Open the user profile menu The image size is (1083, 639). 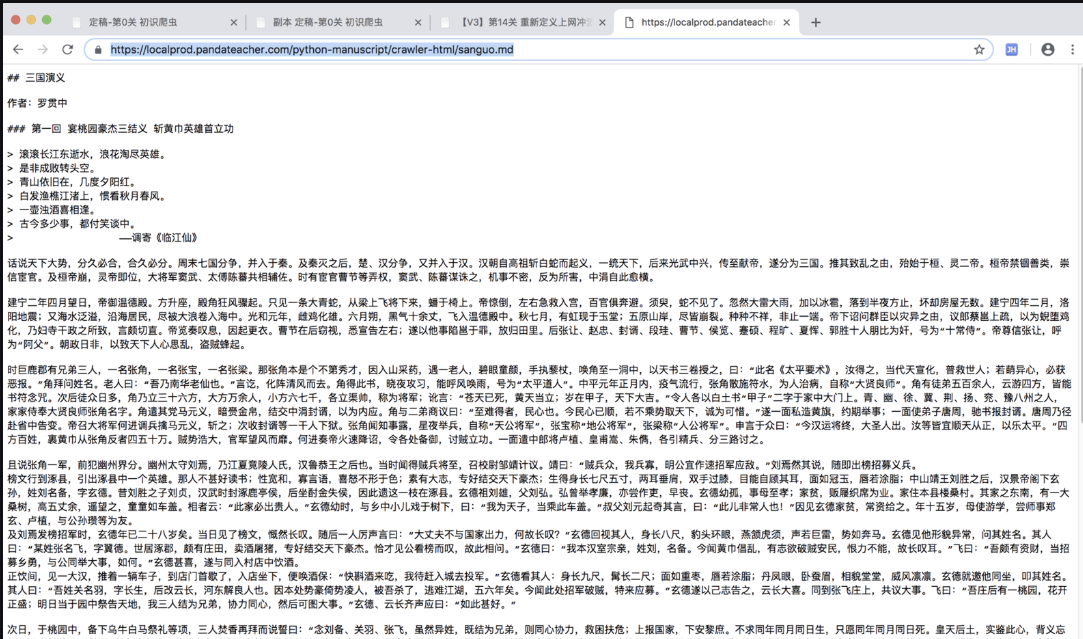pos(1048,50)
